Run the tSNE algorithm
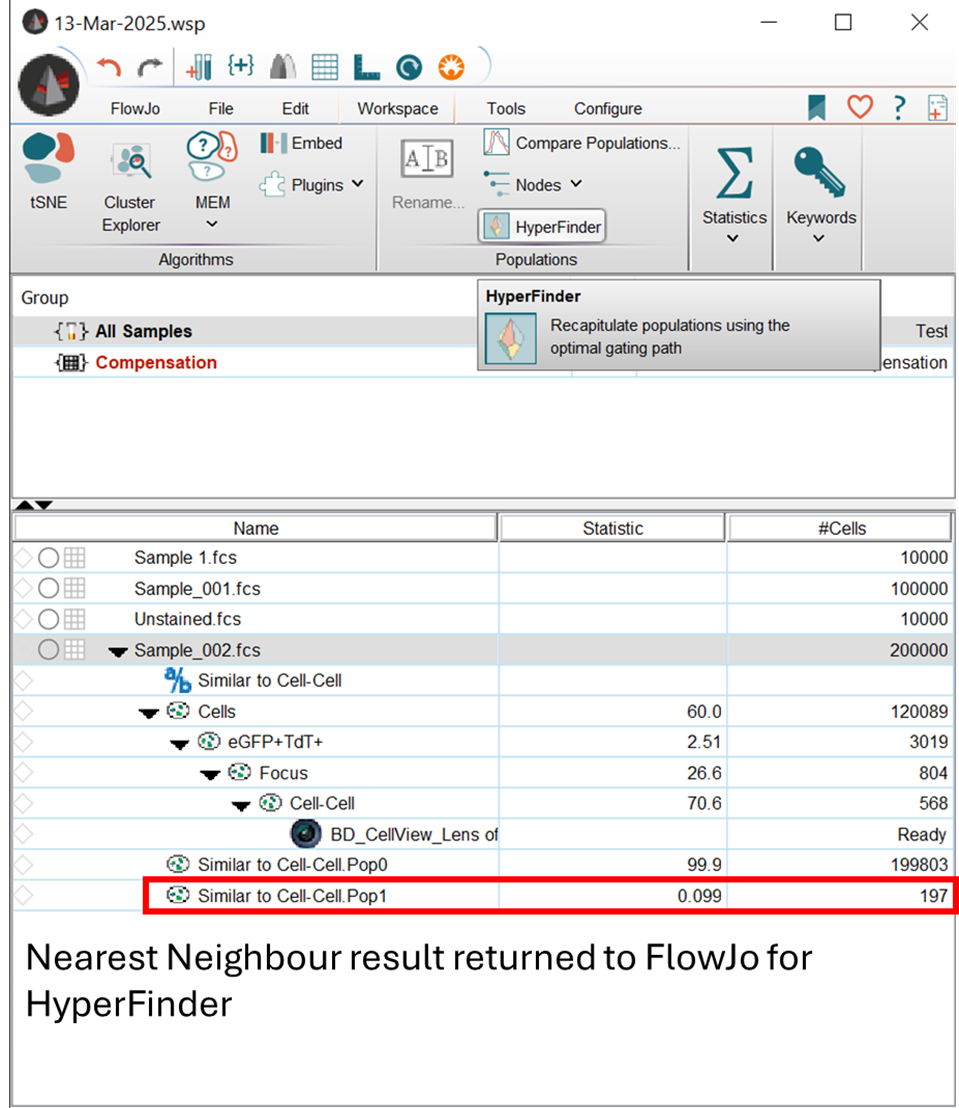The height and width of the screenshot is (1108, 959). pyautogui.click(x=48, y=172)
